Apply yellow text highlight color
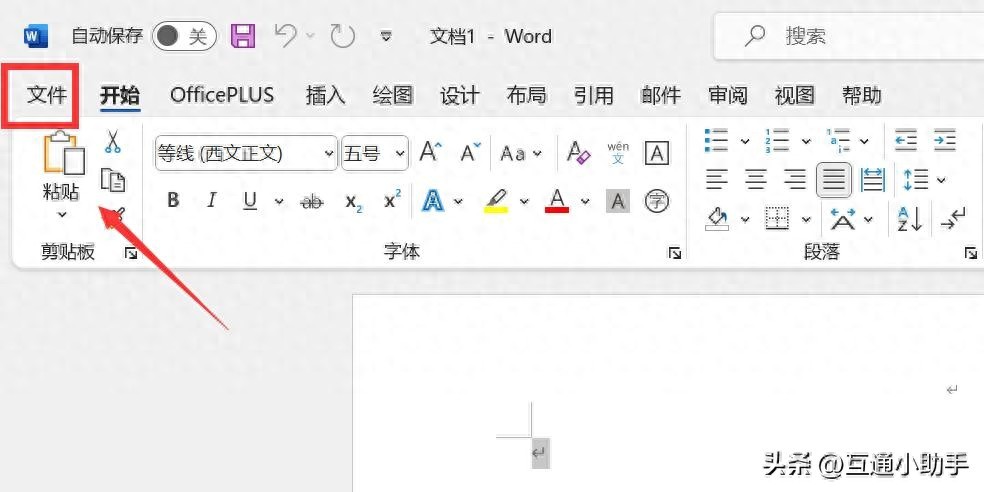This screenshot has height=492, width=984. pos(496,201)
